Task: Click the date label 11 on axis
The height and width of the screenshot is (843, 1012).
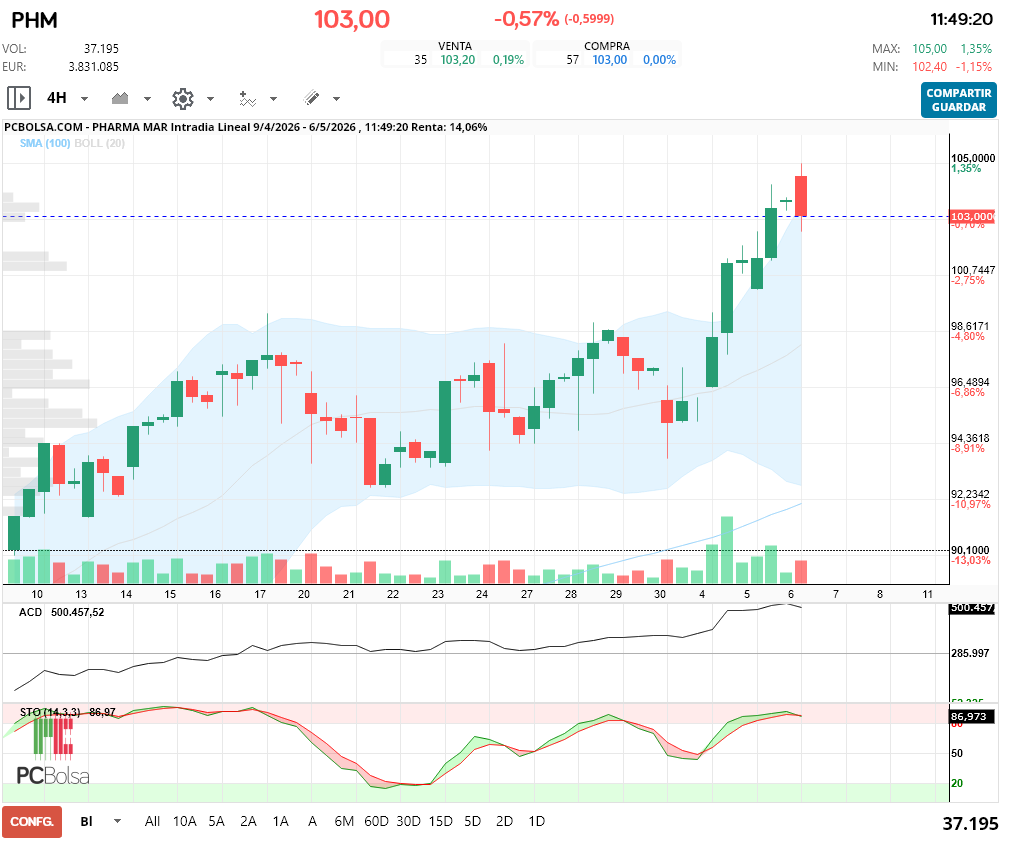Action: [x=927, y=594]
